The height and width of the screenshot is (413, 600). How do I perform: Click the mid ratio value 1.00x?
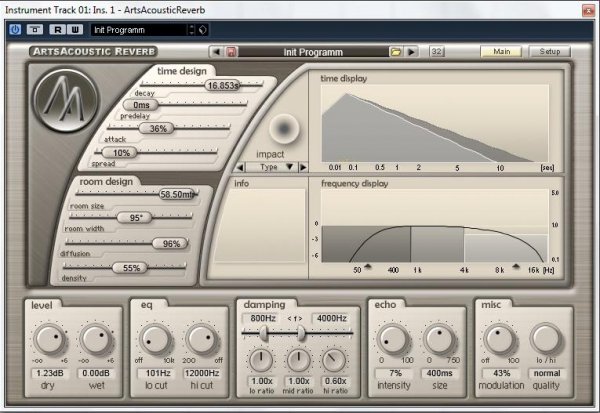point(298,381)
